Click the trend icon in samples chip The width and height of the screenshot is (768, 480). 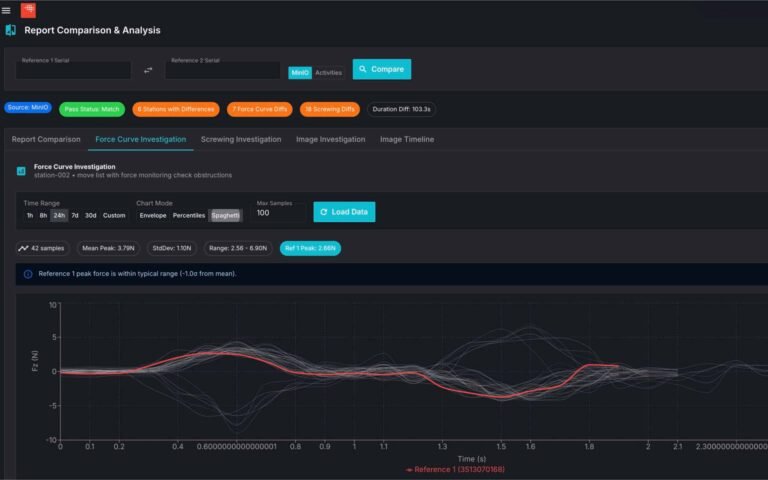23,248
